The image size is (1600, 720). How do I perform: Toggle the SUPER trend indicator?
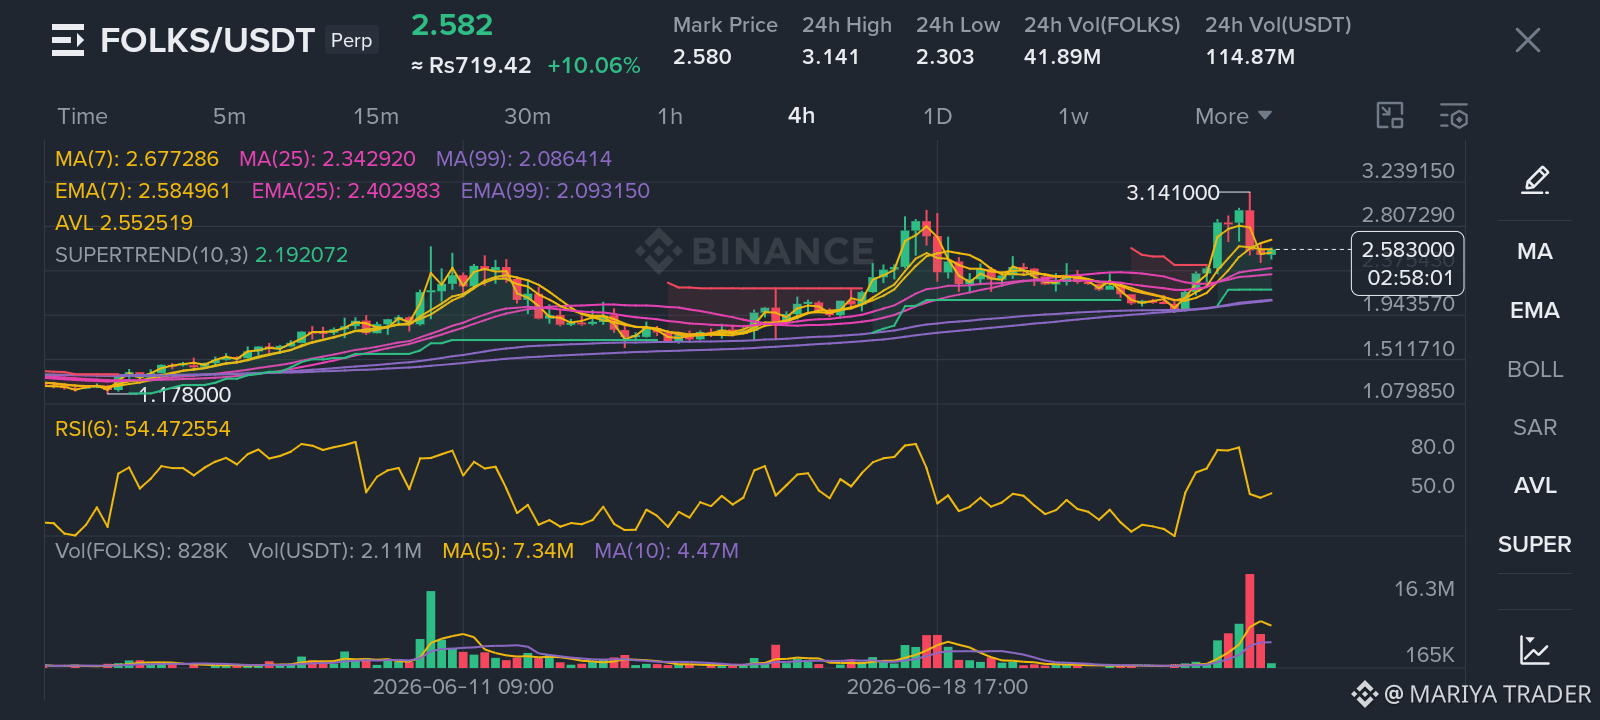point(1535,544)
